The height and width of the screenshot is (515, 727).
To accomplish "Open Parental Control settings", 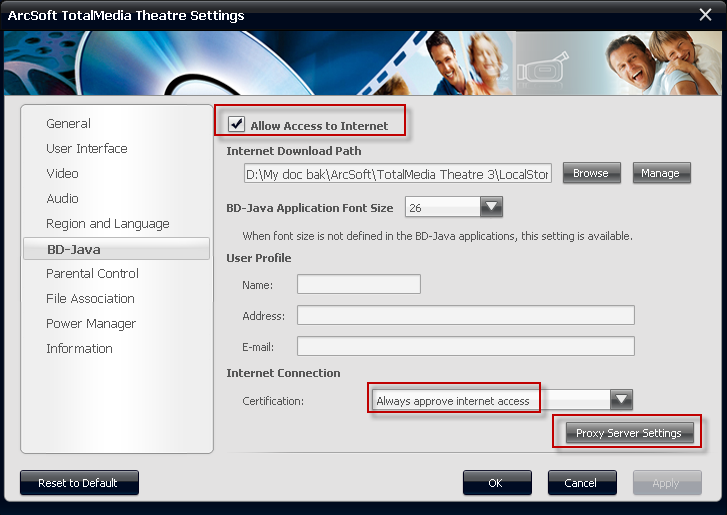I will [92, 273].
